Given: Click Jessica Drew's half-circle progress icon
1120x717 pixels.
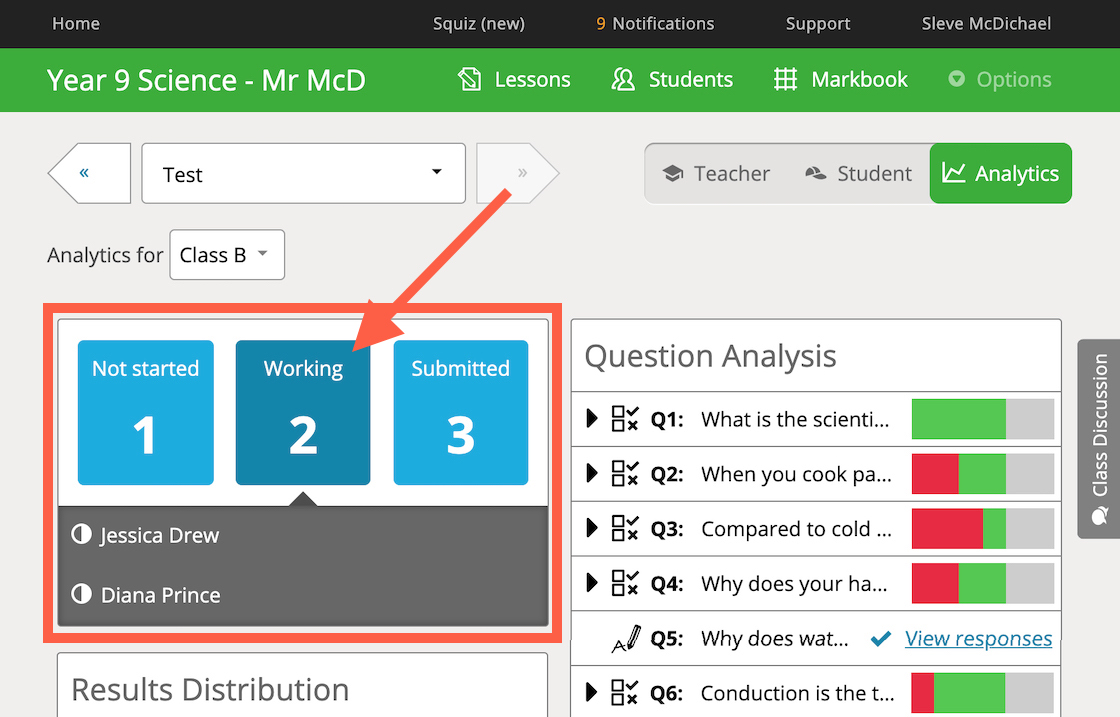Looking at the screenshot, I should 81,534.
